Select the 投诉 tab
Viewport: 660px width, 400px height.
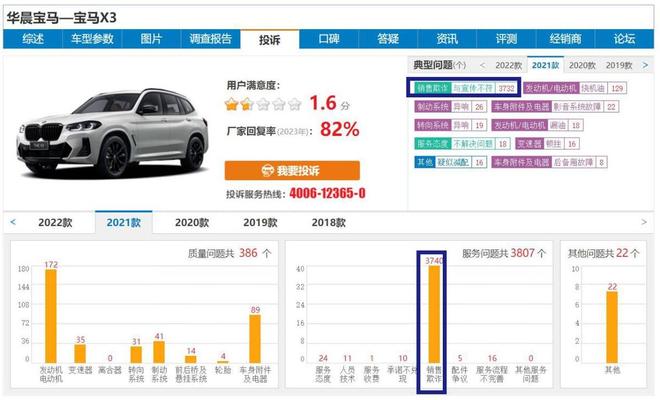[x=269, y=40]
